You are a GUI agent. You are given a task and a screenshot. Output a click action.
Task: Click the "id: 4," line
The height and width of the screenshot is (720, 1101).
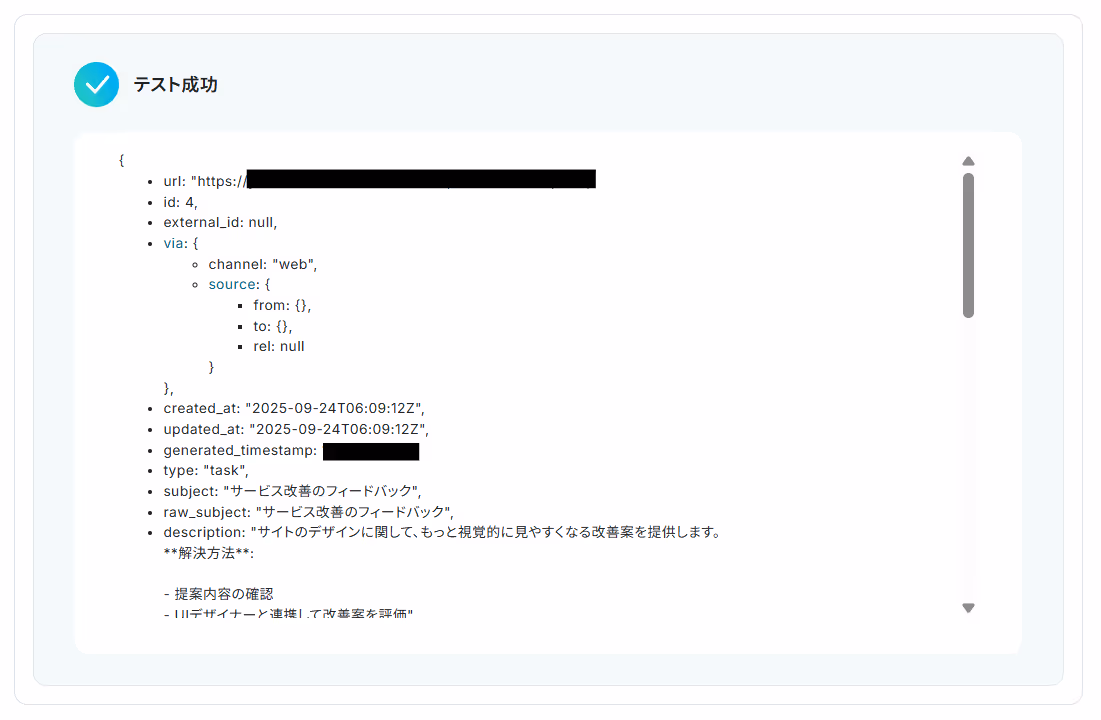[180, 202]
